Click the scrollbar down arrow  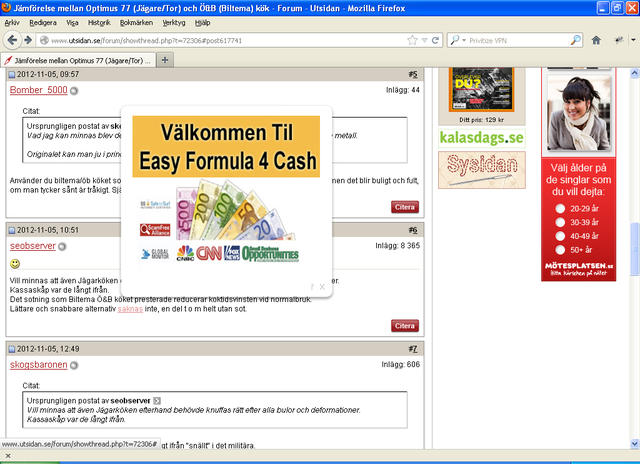pyautogui.click(x=634, y=444)
